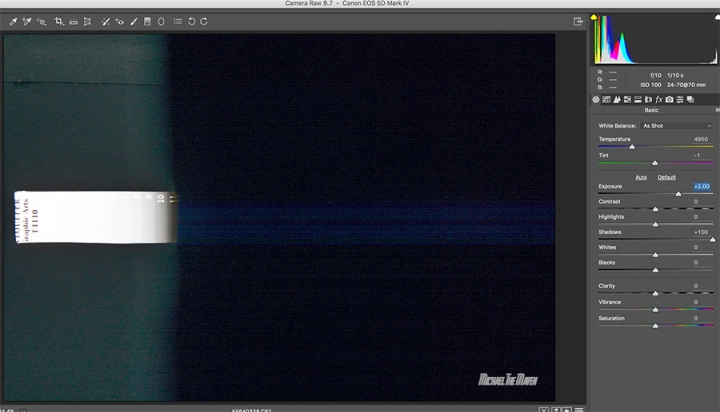Switch to the Split Toning panel tab
The image size is (720, 412).
coord(638,99)
